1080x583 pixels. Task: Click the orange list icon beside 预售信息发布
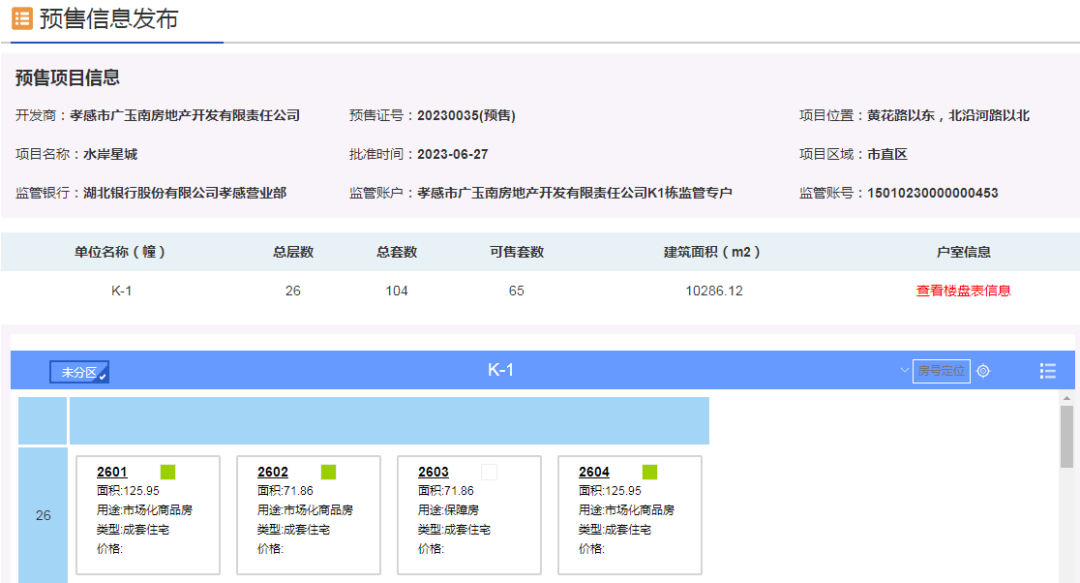[22, 19]
